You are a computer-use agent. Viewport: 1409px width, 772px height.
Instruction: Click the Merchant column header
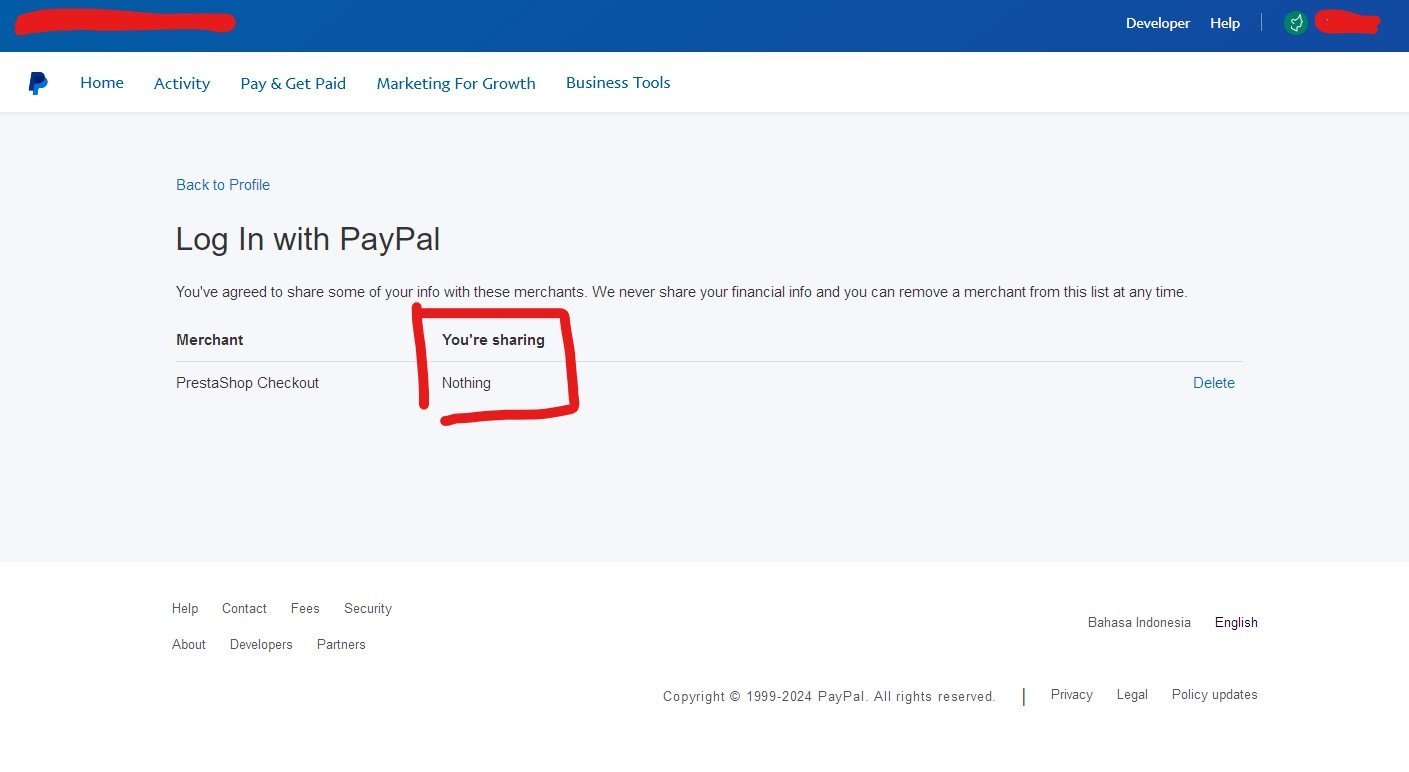pyautogui.click(x=210, y=340)
